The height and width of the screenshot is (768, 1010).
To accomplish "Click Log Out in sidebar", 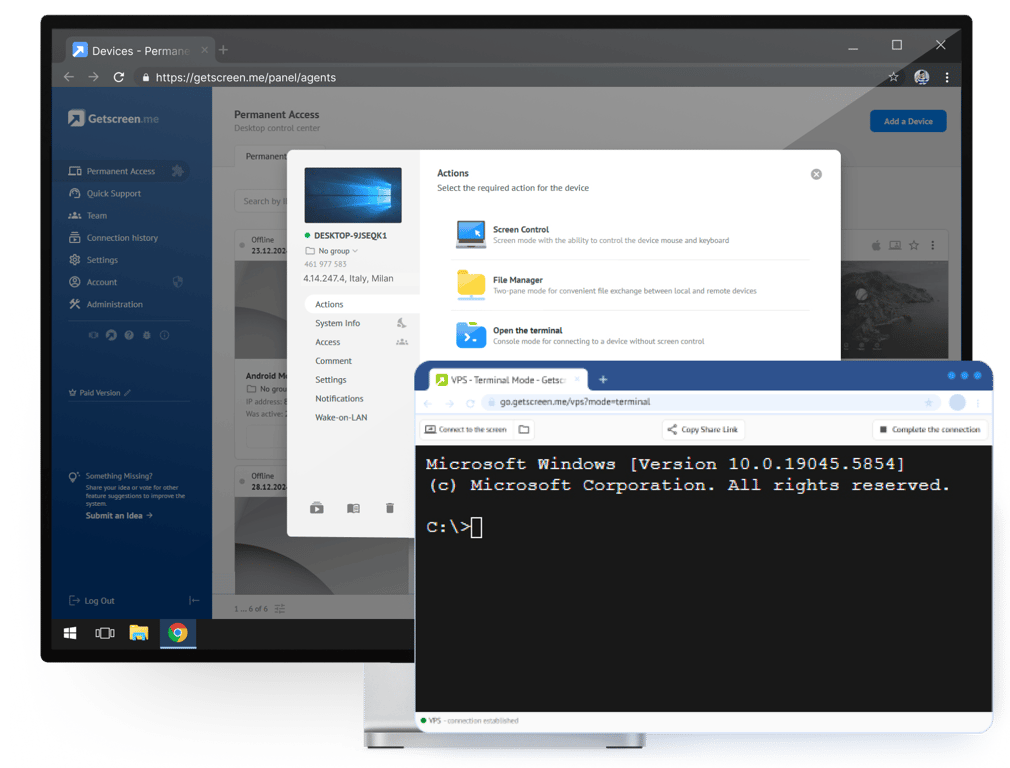I will click(92, 600).
